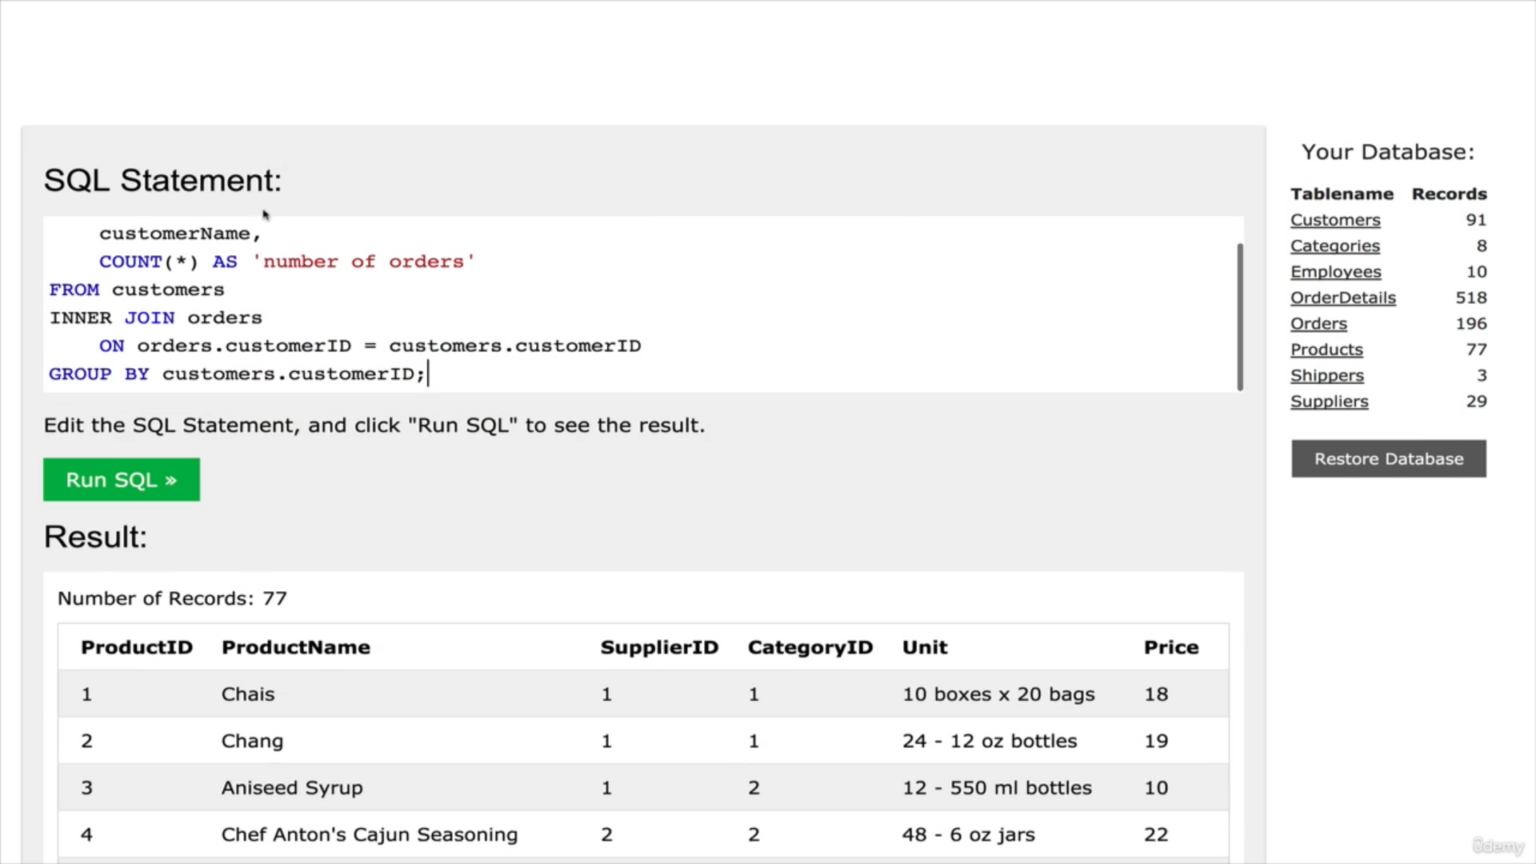Open the Suppliers table link
The image size is (1536, 864).
click(1329, 402)
